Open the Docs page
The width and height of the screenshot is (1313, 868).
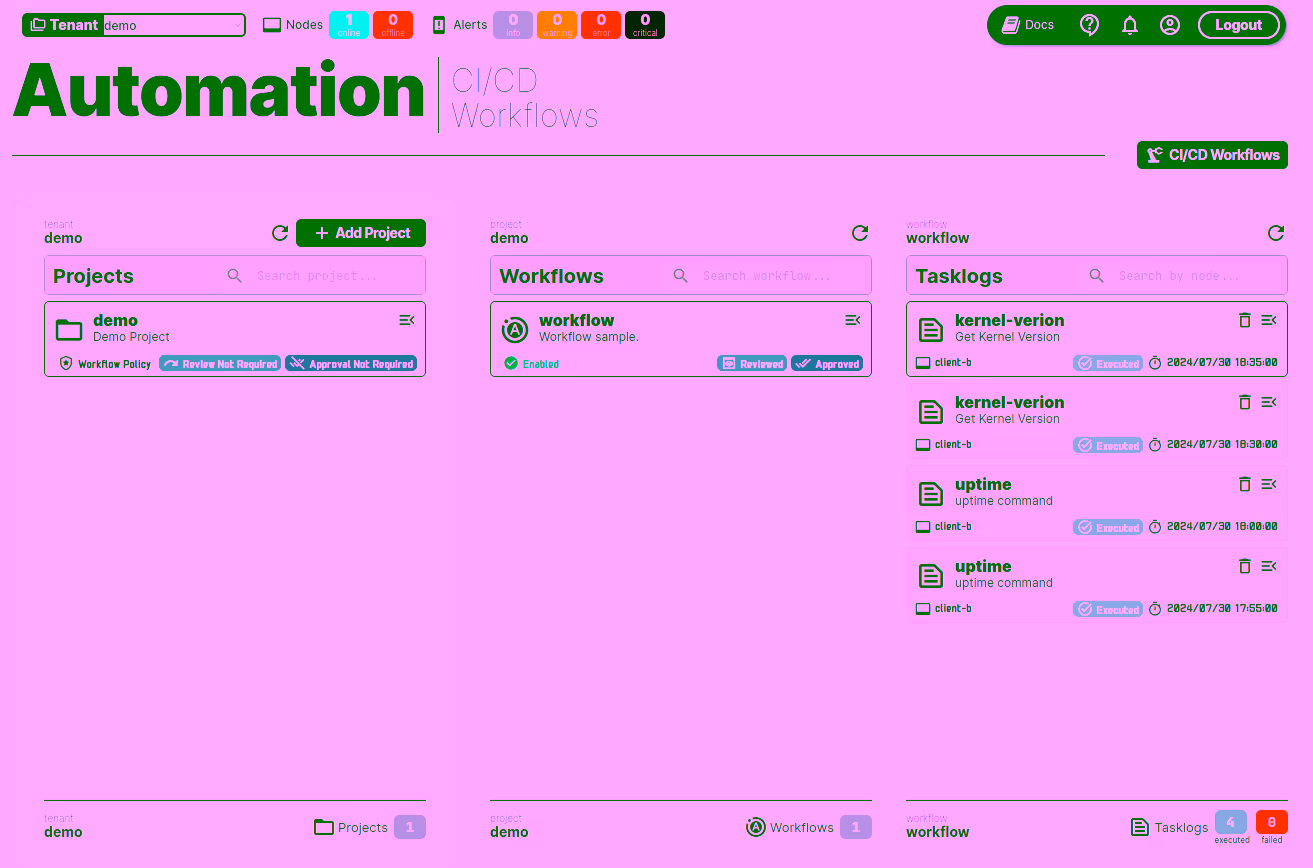[x=1027, y=24]
